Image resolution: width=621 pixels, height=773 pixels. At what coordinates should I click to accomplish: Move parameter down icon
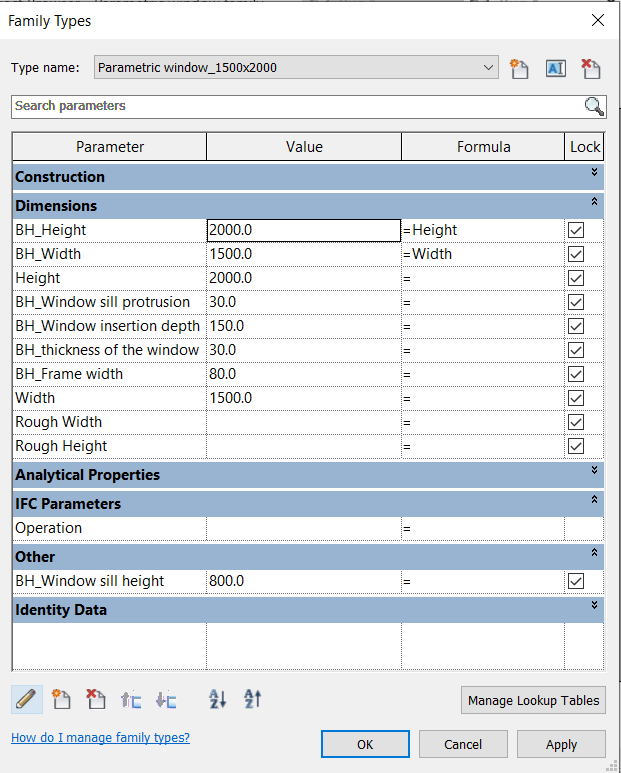point(166,700)
